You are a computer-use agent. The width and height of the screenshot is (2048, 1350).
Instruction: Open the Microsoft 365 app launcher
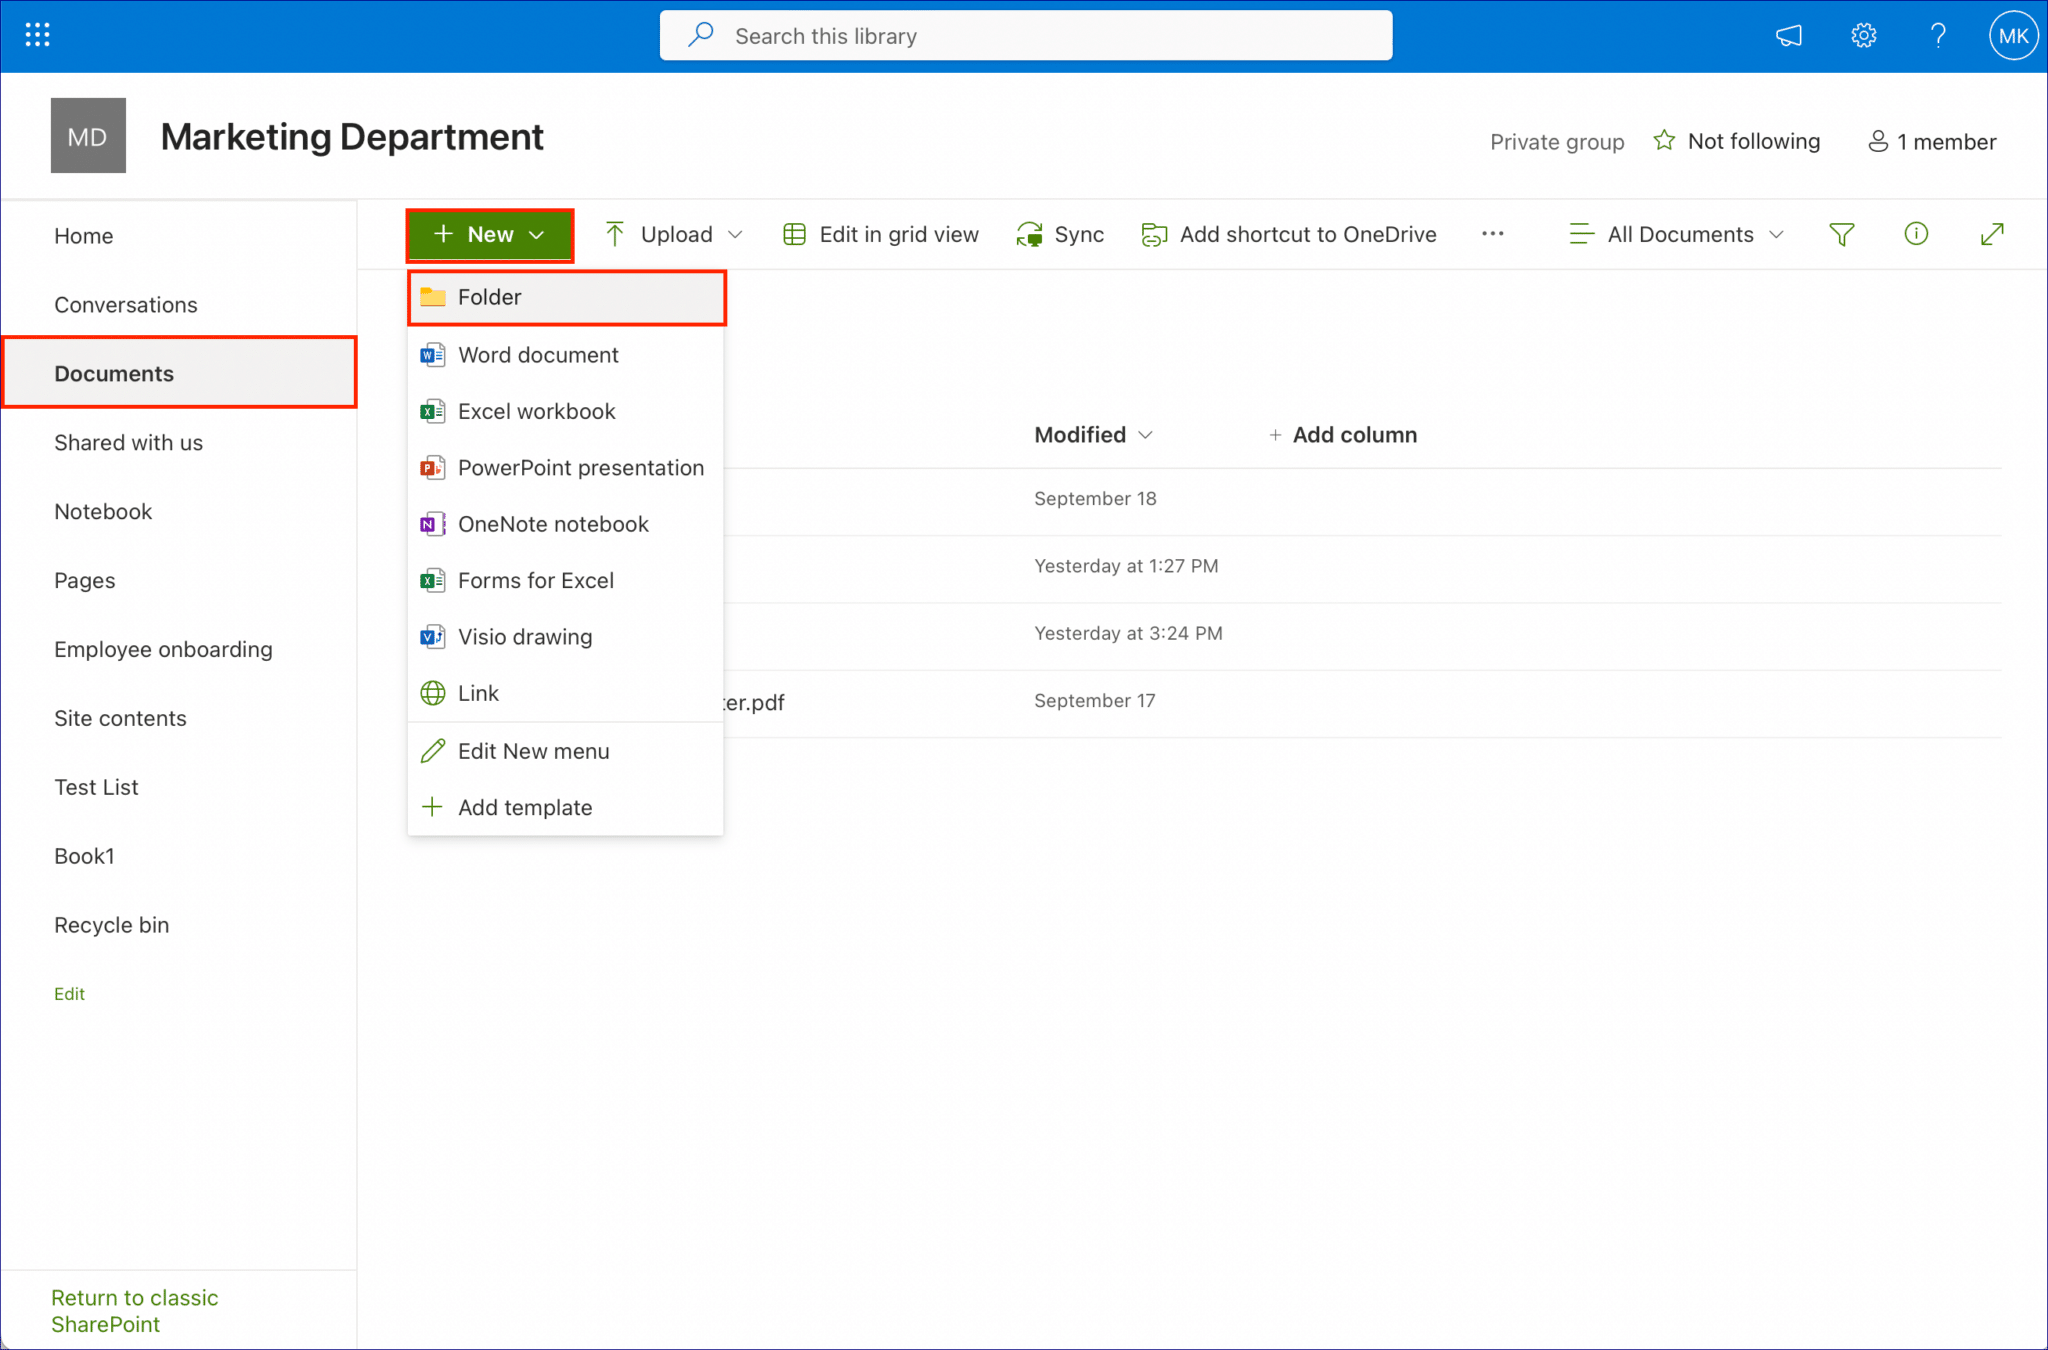[36, 34]
